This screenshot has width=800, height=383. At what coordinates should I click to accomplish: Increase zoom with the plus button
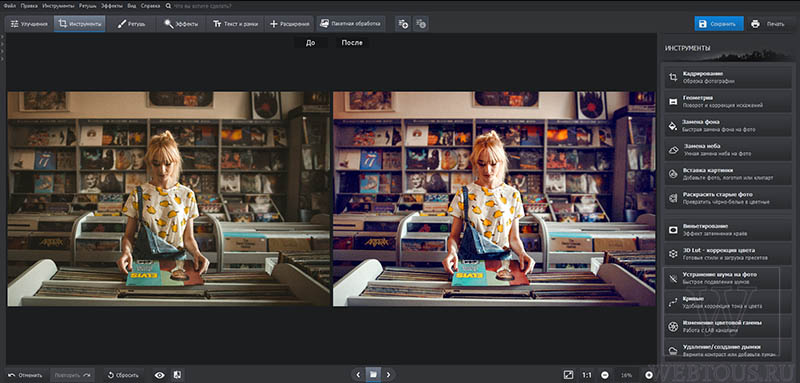(x=649, y=375)
